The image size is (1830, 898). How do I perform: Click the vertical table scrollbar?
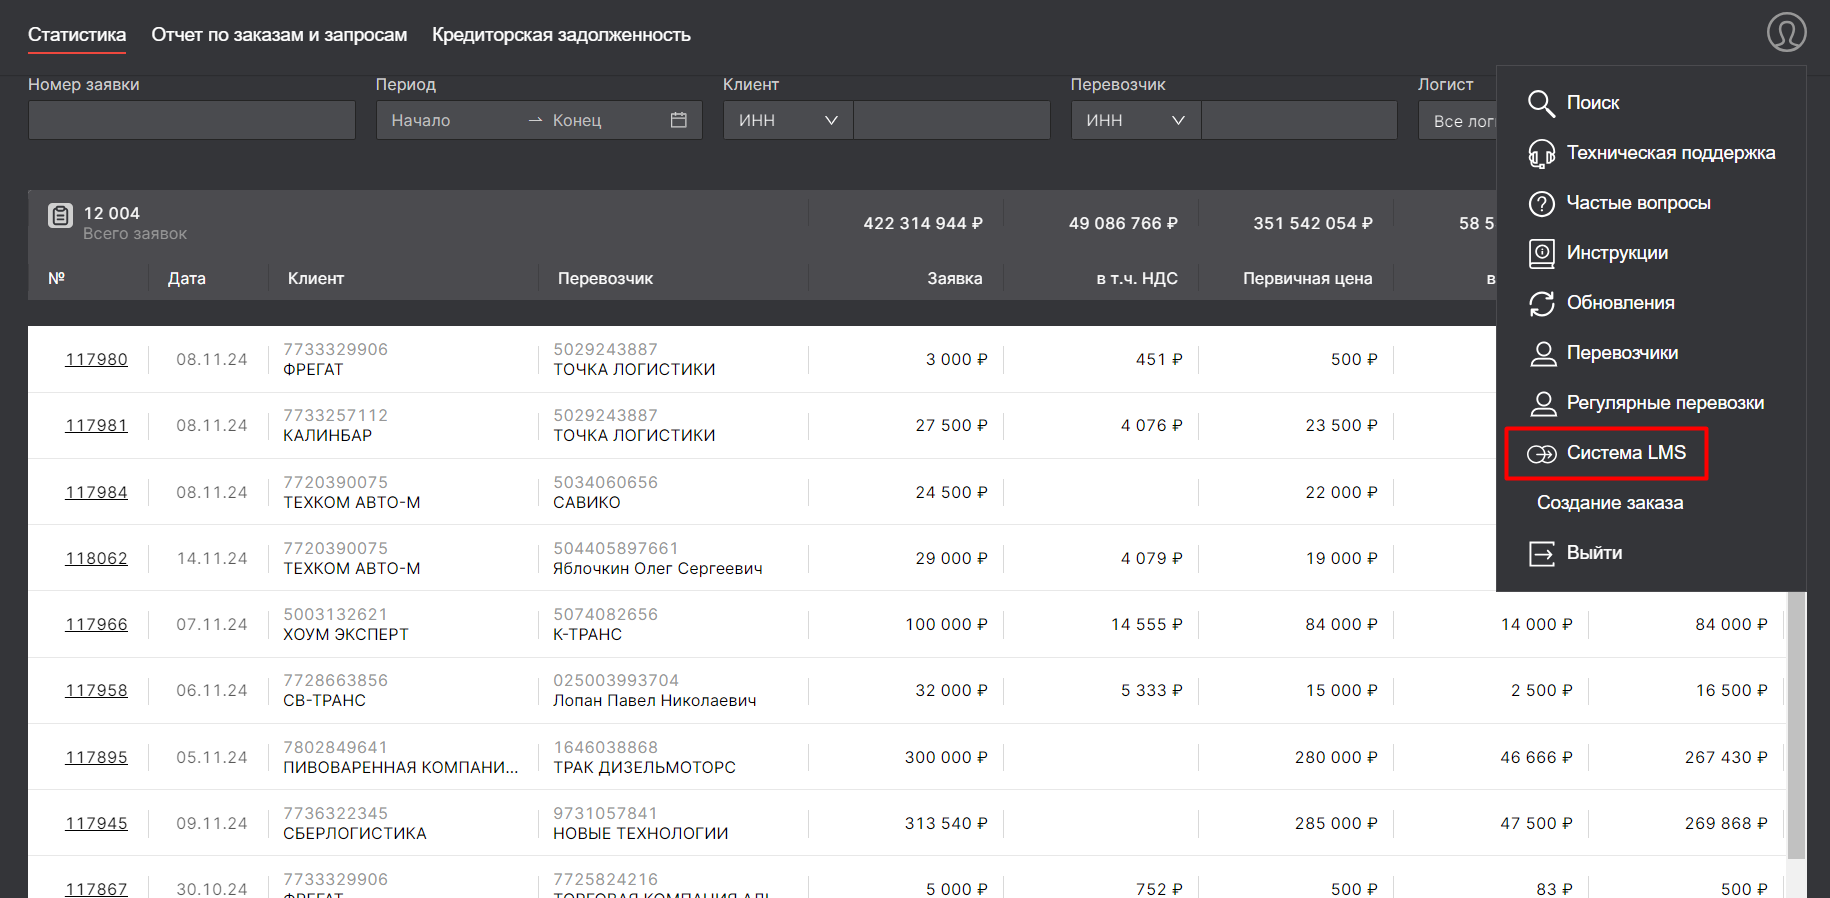(1796, 725)
